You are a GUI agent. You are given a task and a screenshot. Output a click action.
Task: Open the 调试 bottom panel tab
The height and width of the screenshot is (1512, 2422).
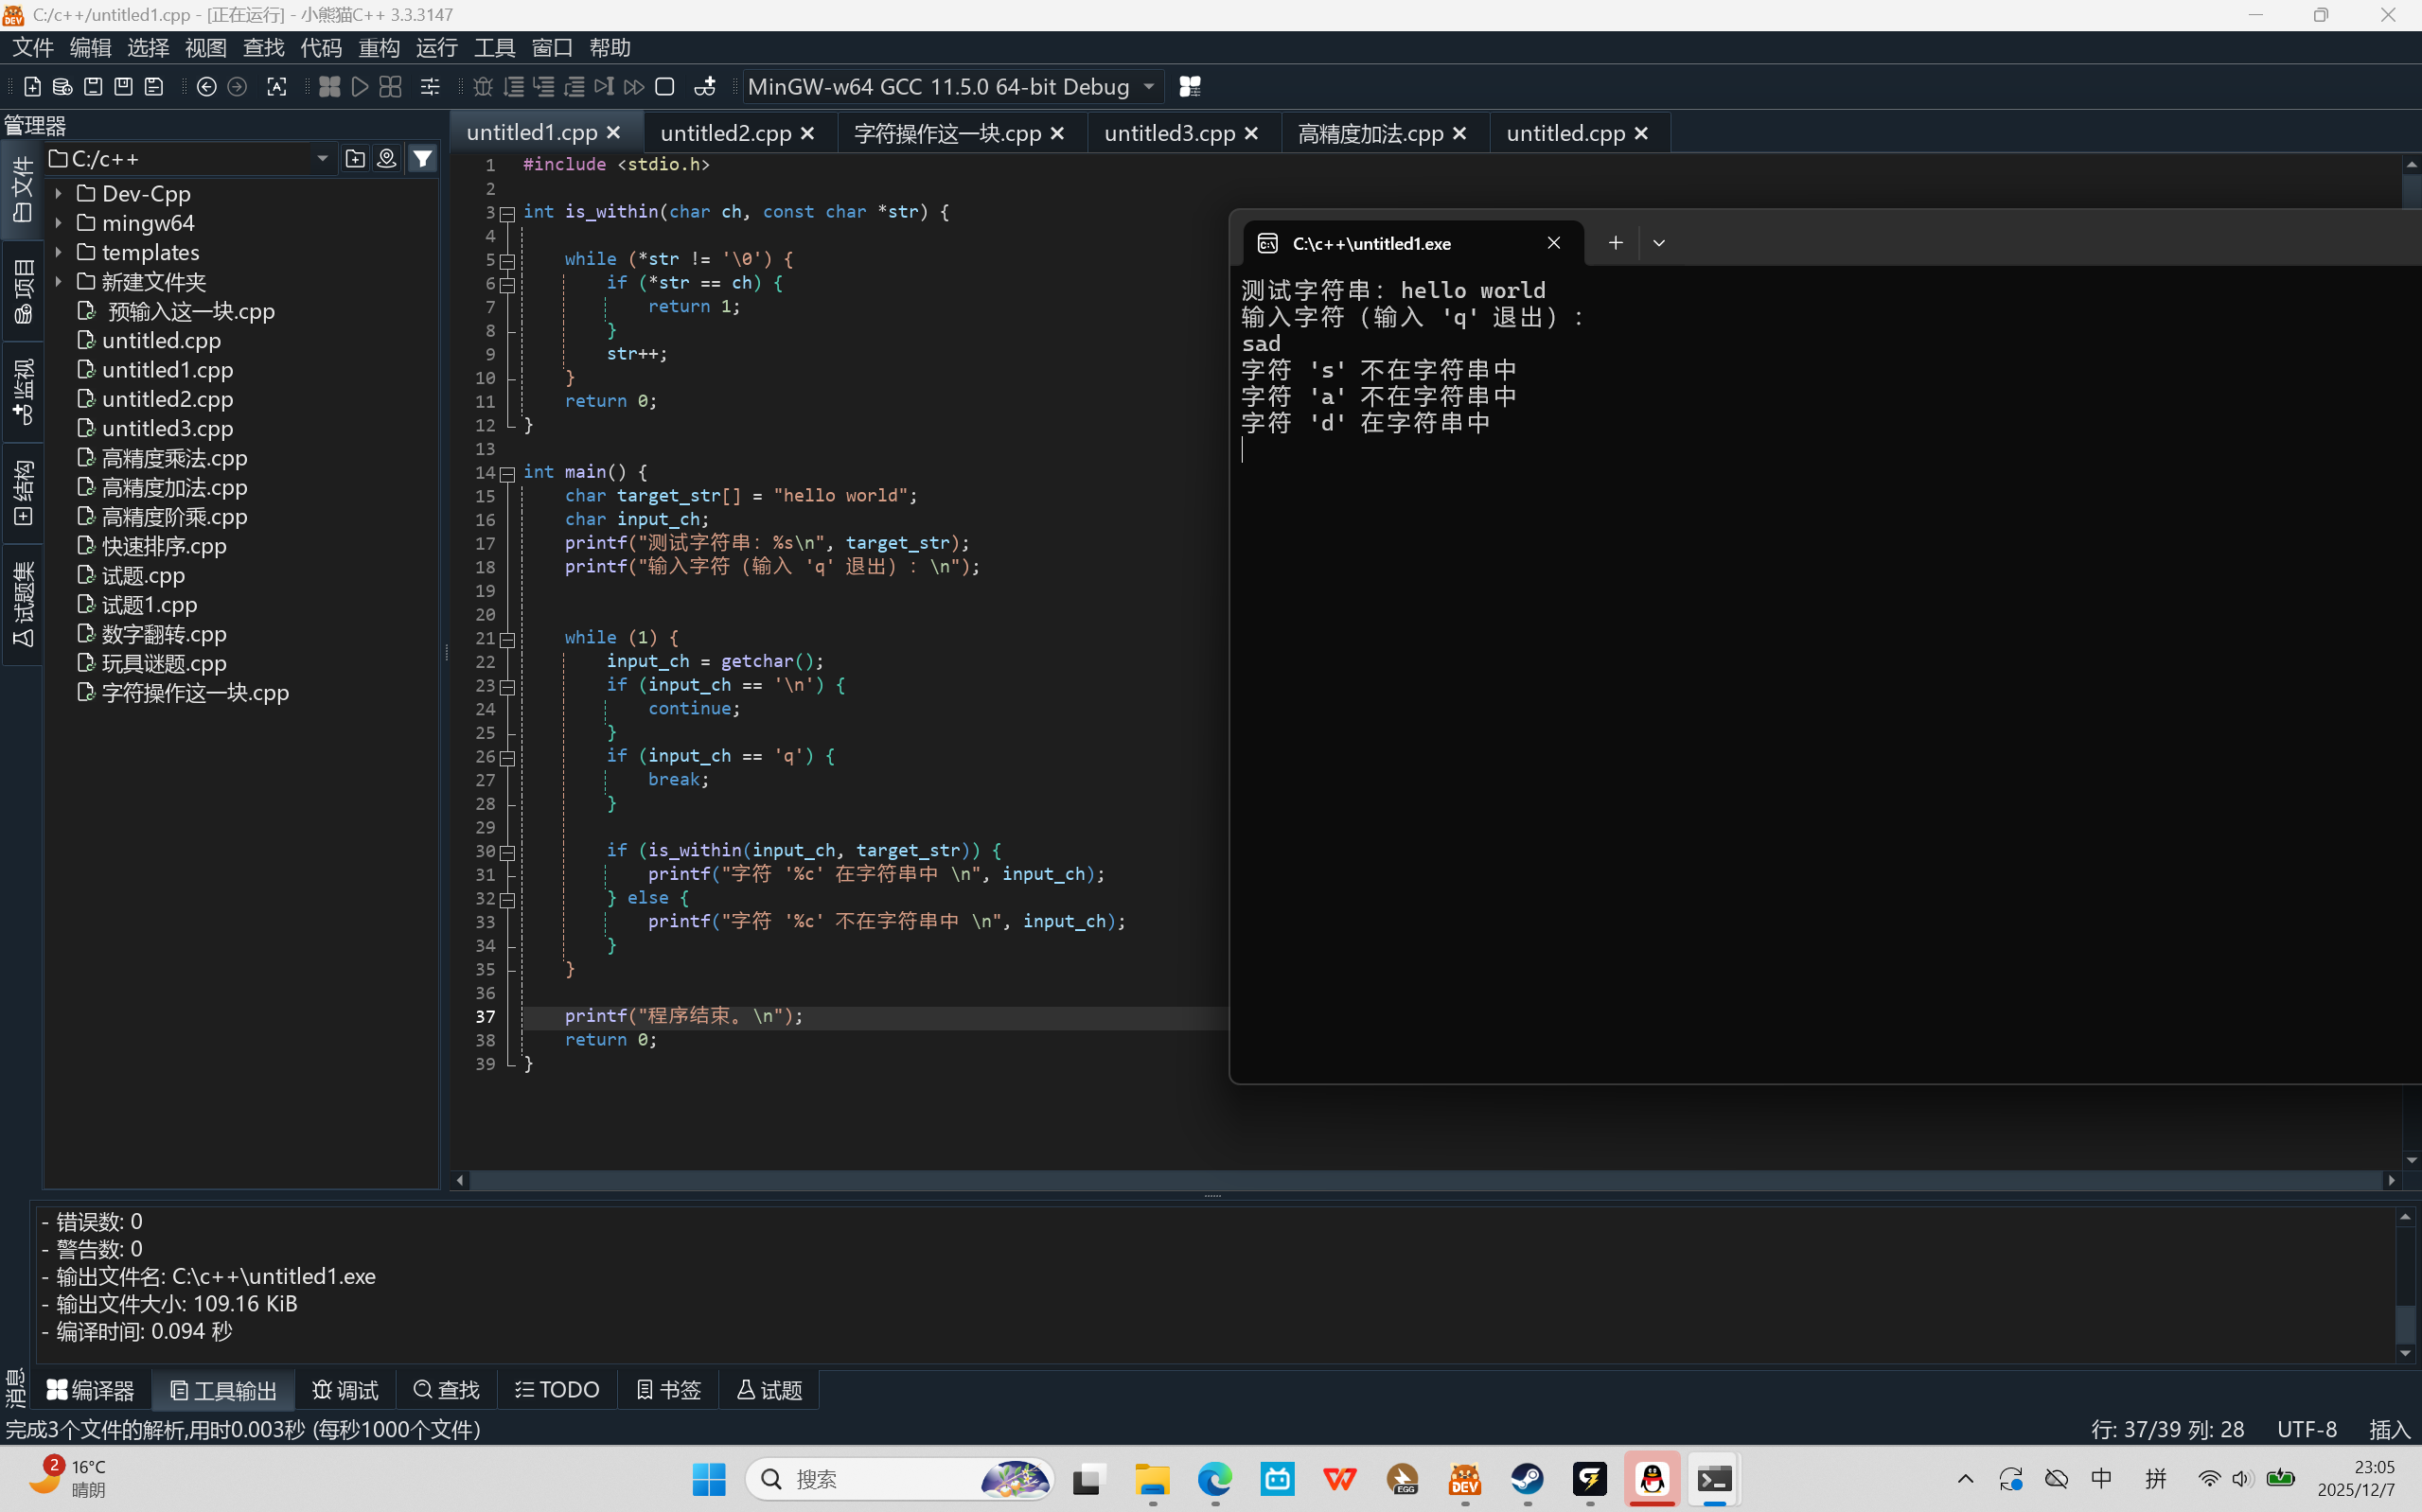345,1389
